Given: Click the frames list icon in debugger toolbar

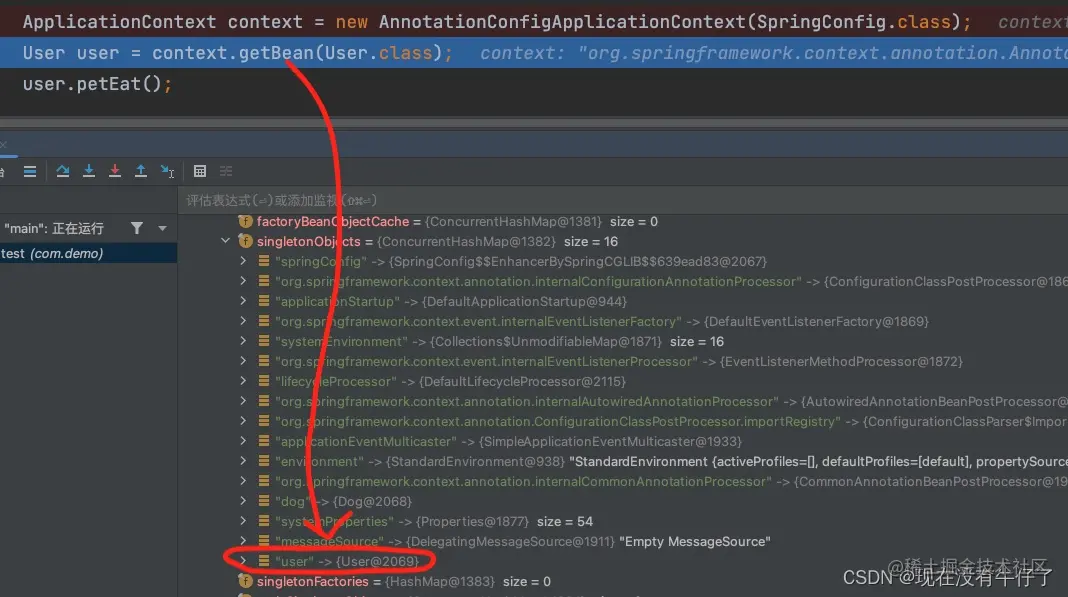Looking at the screenshot, I should point(30,171).
